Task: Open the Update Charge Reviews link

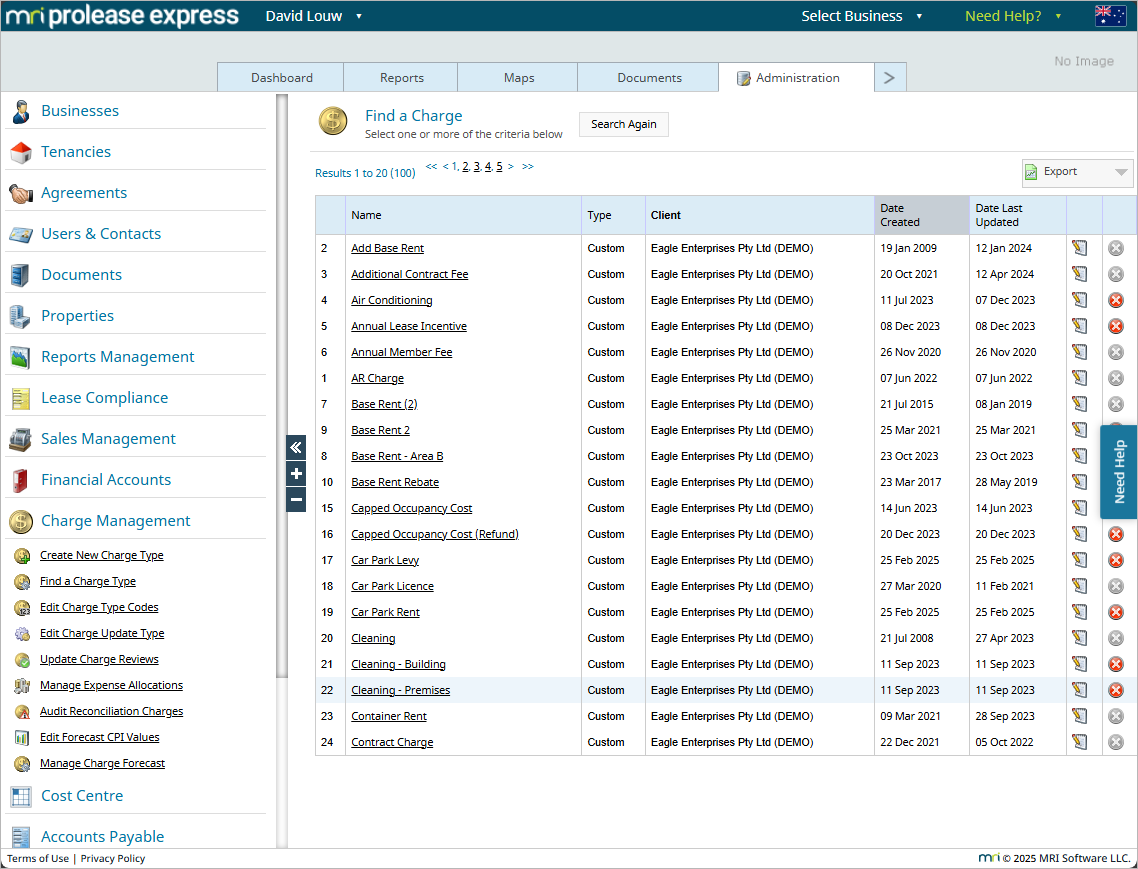Action: pos(99,659)
